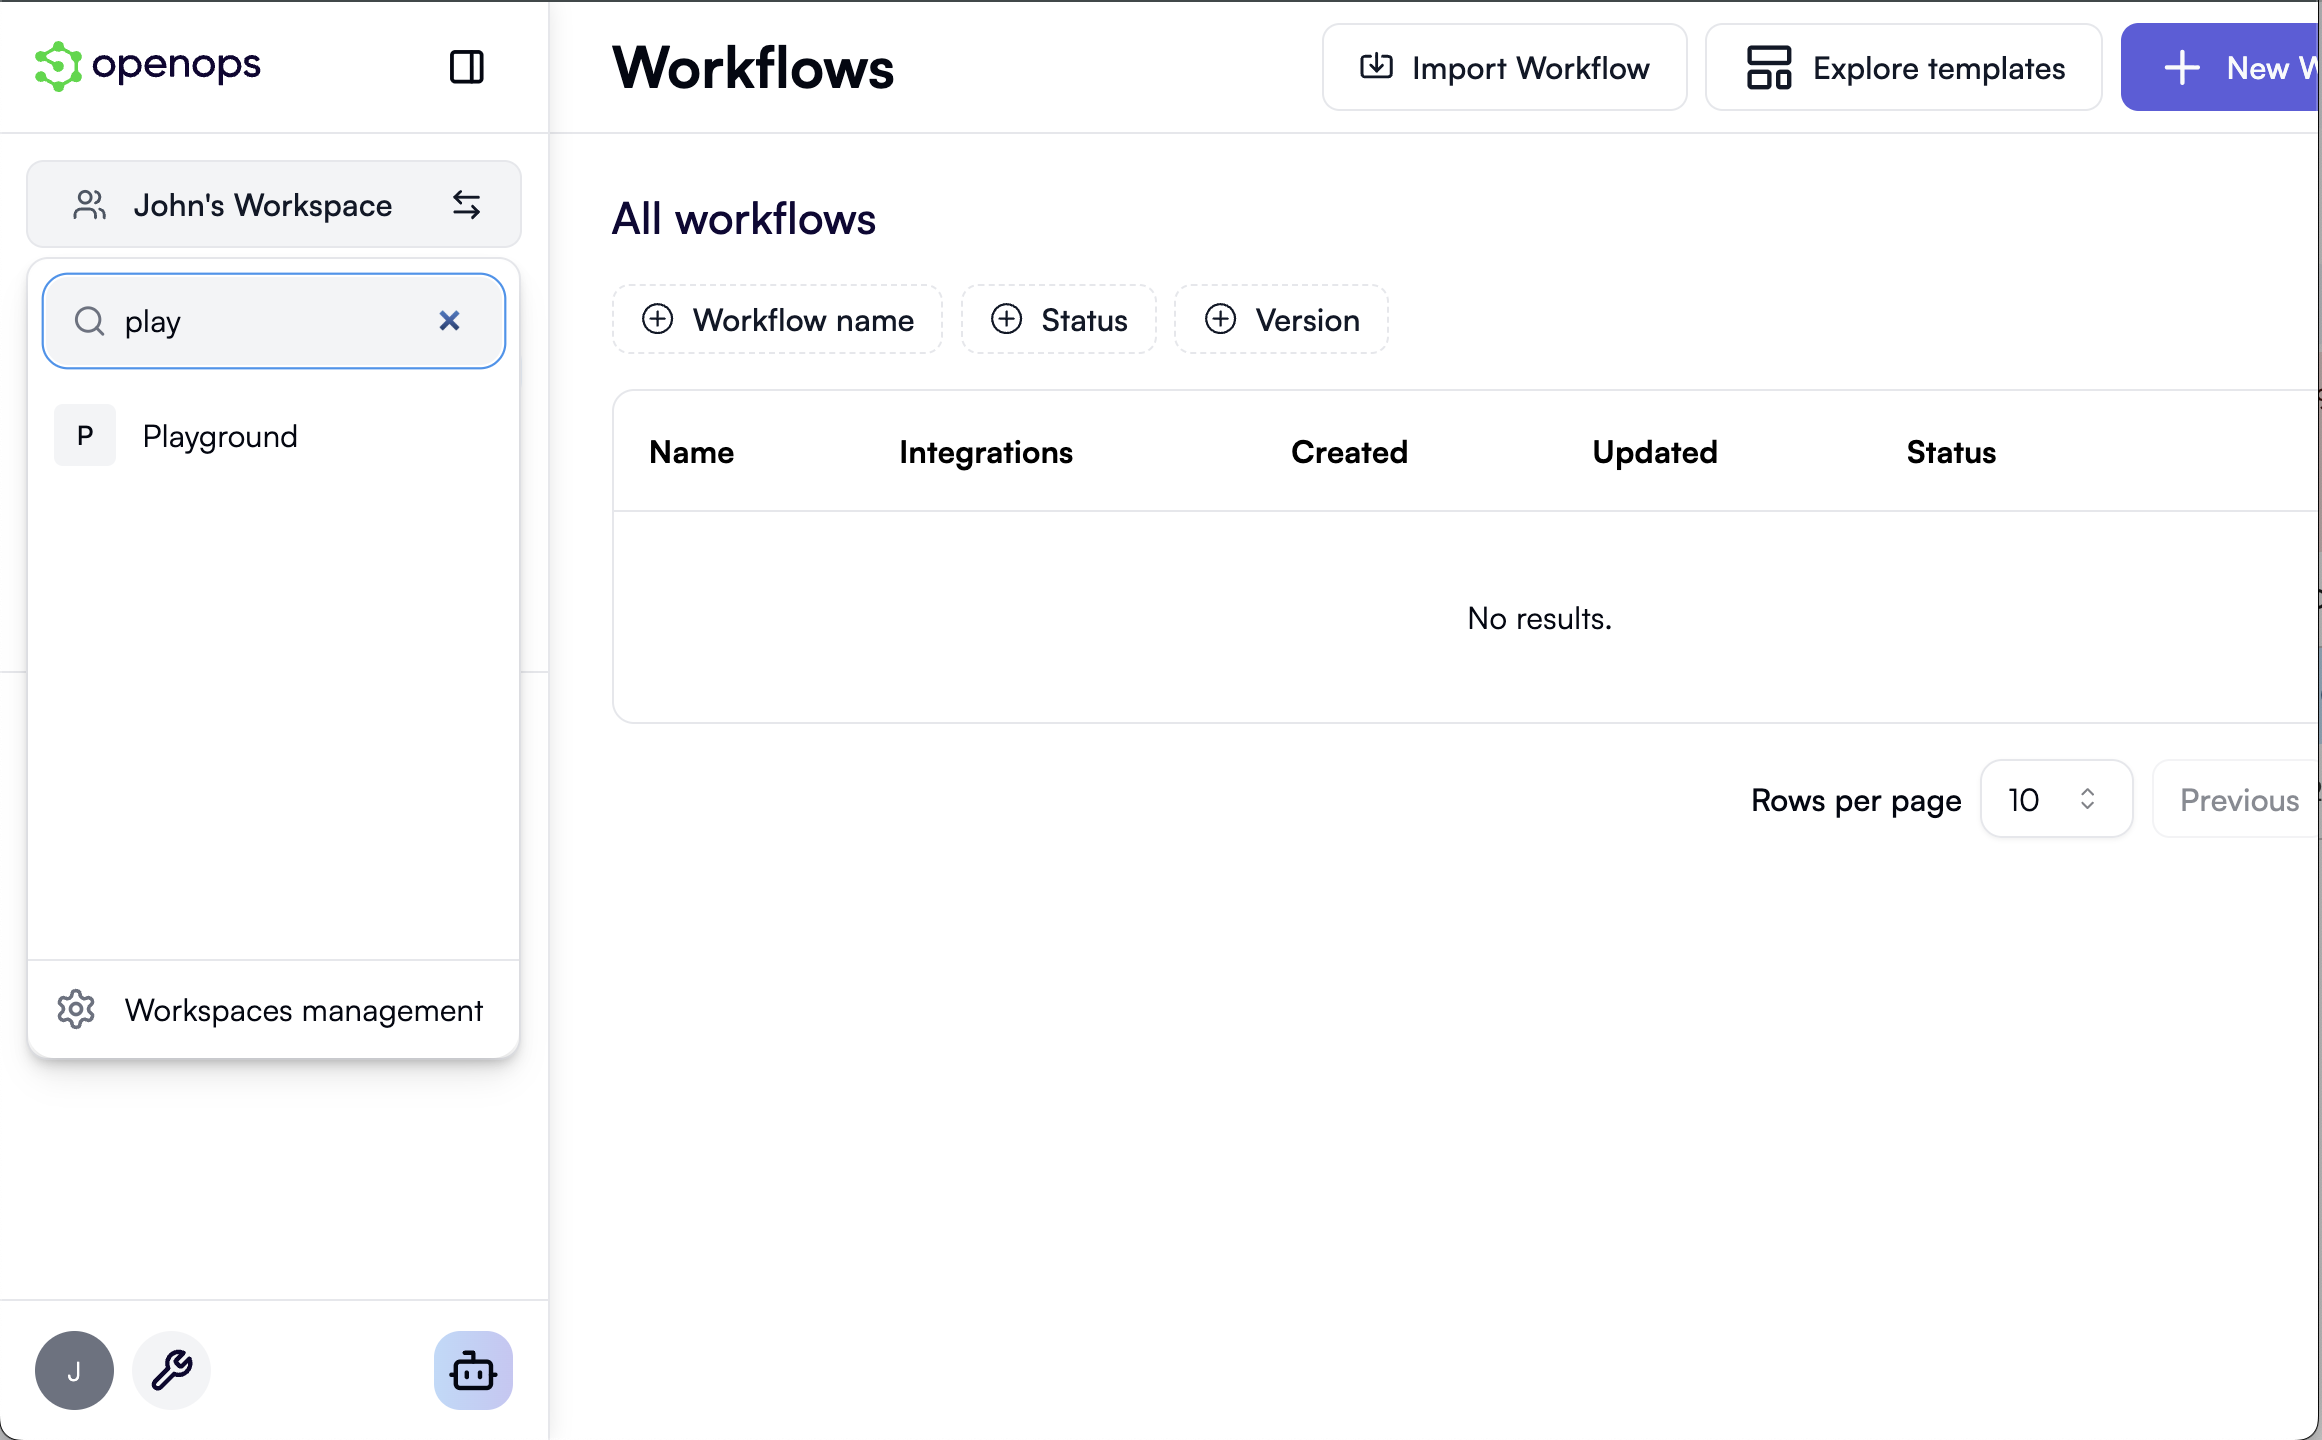Add a Workflow name filter
The image size is (2322, 1440).
(777, 319)
